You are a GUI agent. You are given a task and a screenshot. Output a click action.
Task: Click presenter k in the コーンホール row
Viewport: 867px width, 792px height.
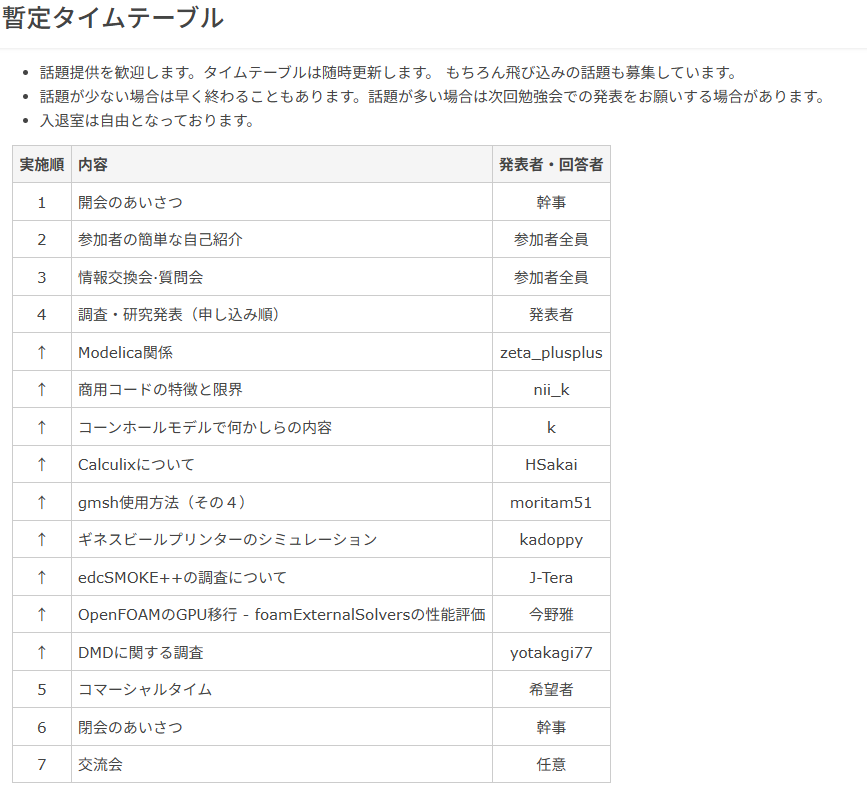tap(551, 427)
